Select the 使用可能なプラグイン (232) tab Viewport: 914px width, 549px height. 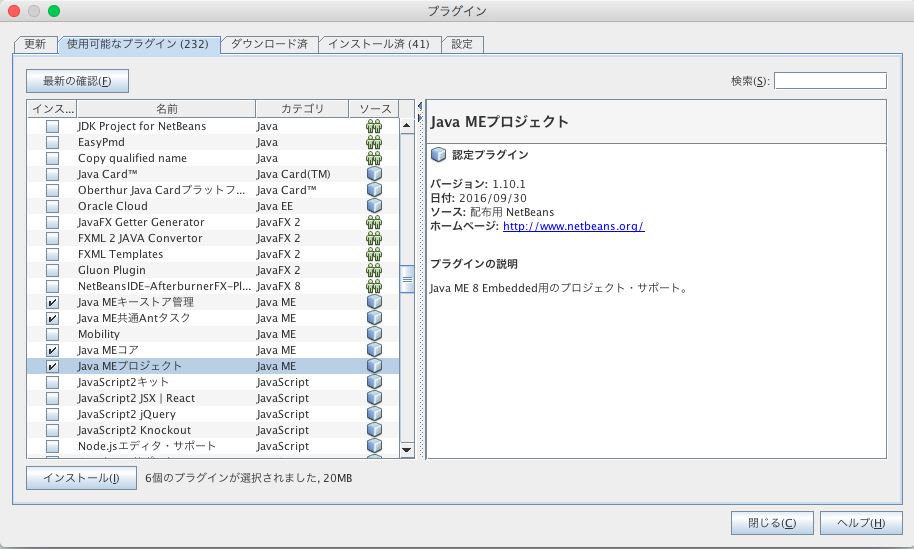coord(138,44)
